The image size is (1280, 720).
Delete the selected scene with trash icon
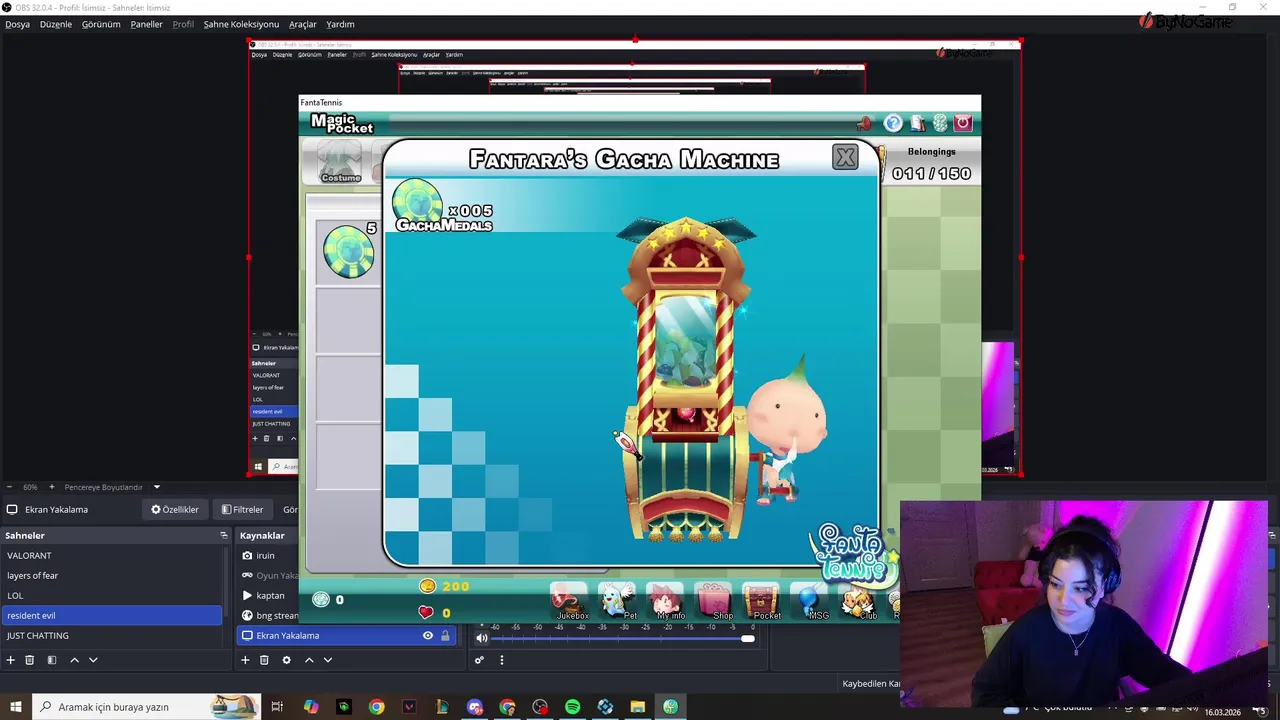[x=30, y=660]
